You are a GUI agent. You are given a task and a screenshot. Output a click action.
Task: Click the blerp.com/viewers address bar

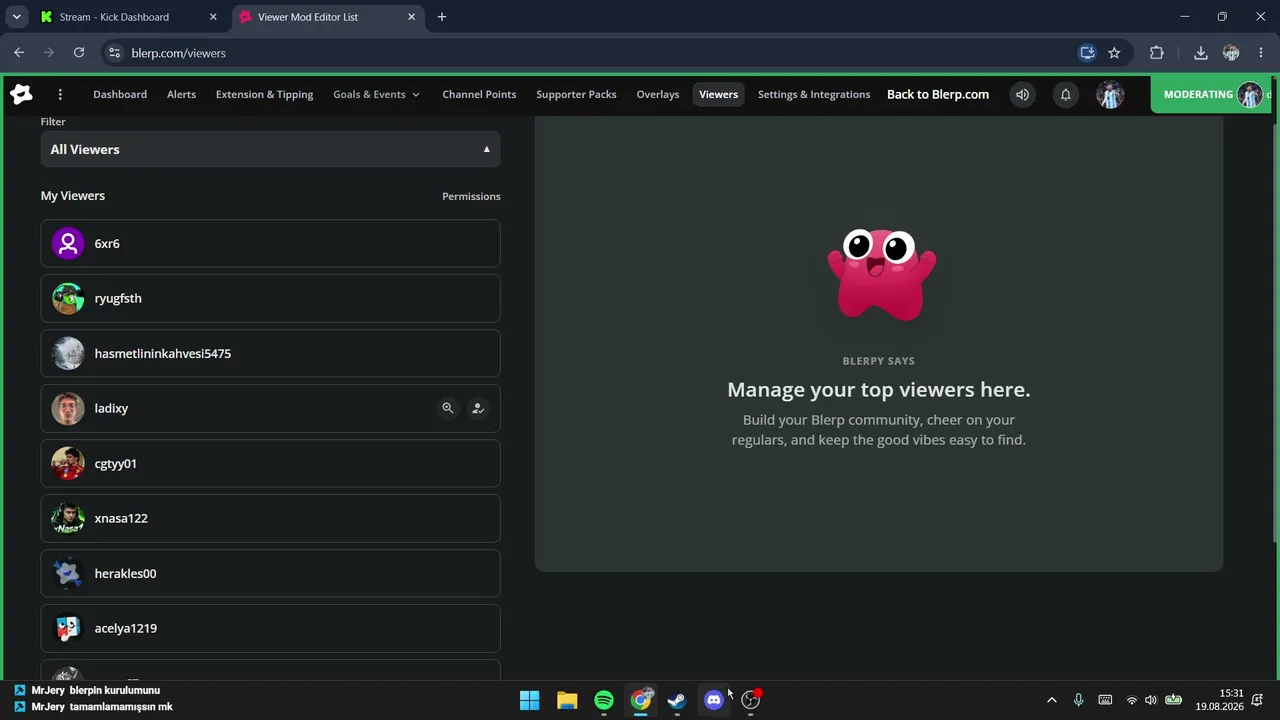(598, 53)
